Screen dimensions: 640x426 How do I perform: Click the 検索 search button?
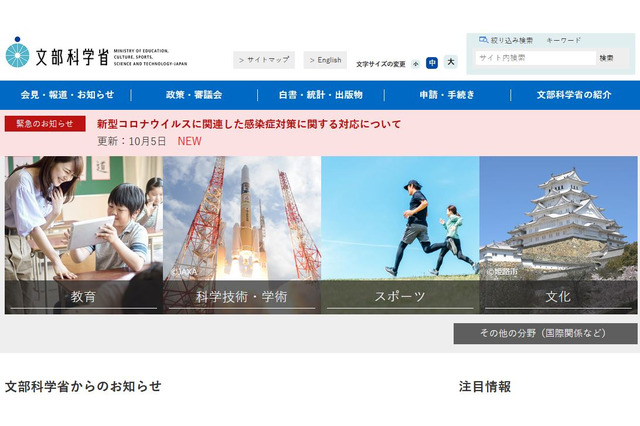pos(606,58)
